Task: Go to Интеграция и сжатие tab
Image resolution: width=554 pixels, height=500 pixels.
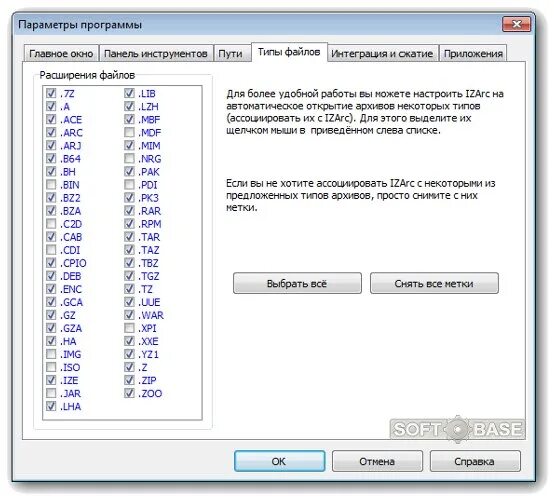Action: tap(382, 53)
